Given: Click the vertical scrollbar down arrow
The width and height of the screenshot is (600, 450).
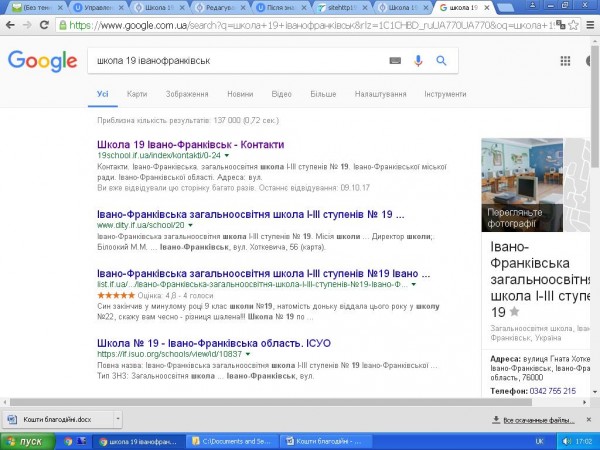Looking at the screenshot, I should coord(595,391).
